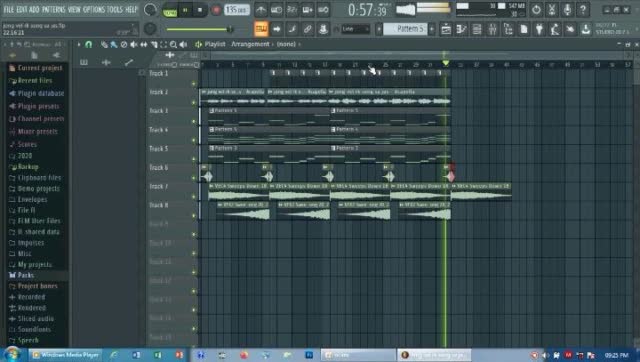Click the green horizontal slider under transport
The width and height of the screenshot is (640, 362).
click(x=200, y=29)
